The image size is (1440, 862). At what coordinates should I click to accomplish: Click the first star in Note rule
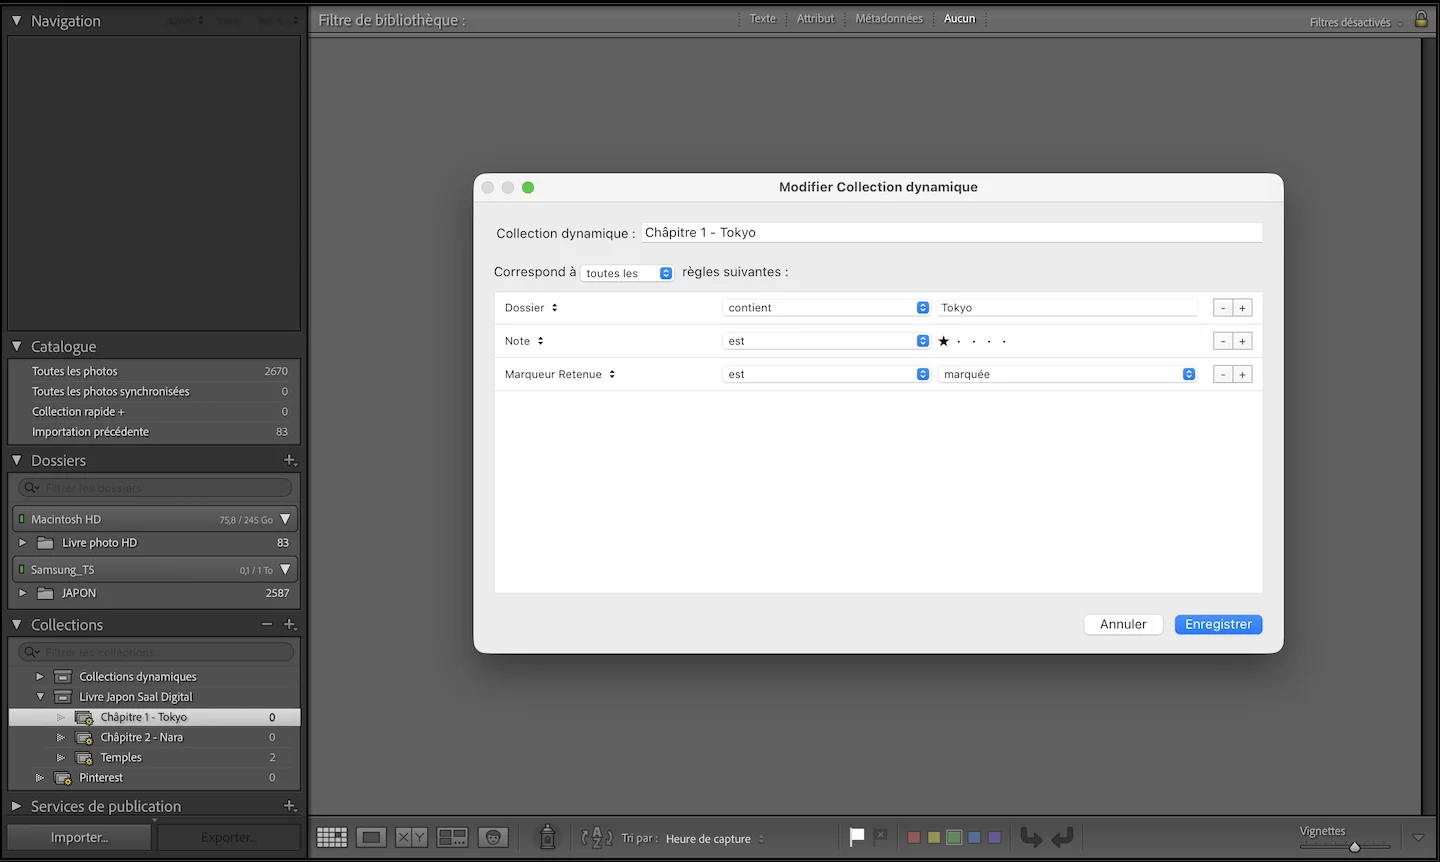(x=943, y=341)
